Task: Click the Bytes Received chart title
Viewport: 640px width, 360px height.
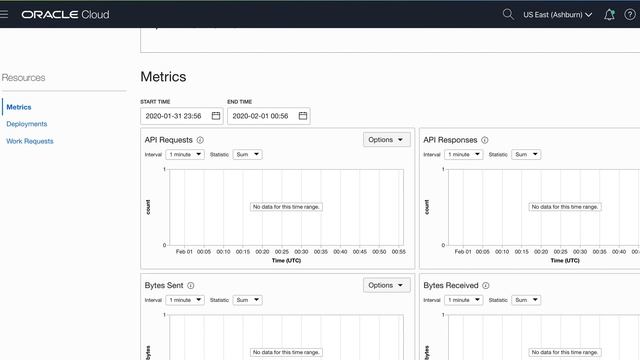Action: (451, 286)
